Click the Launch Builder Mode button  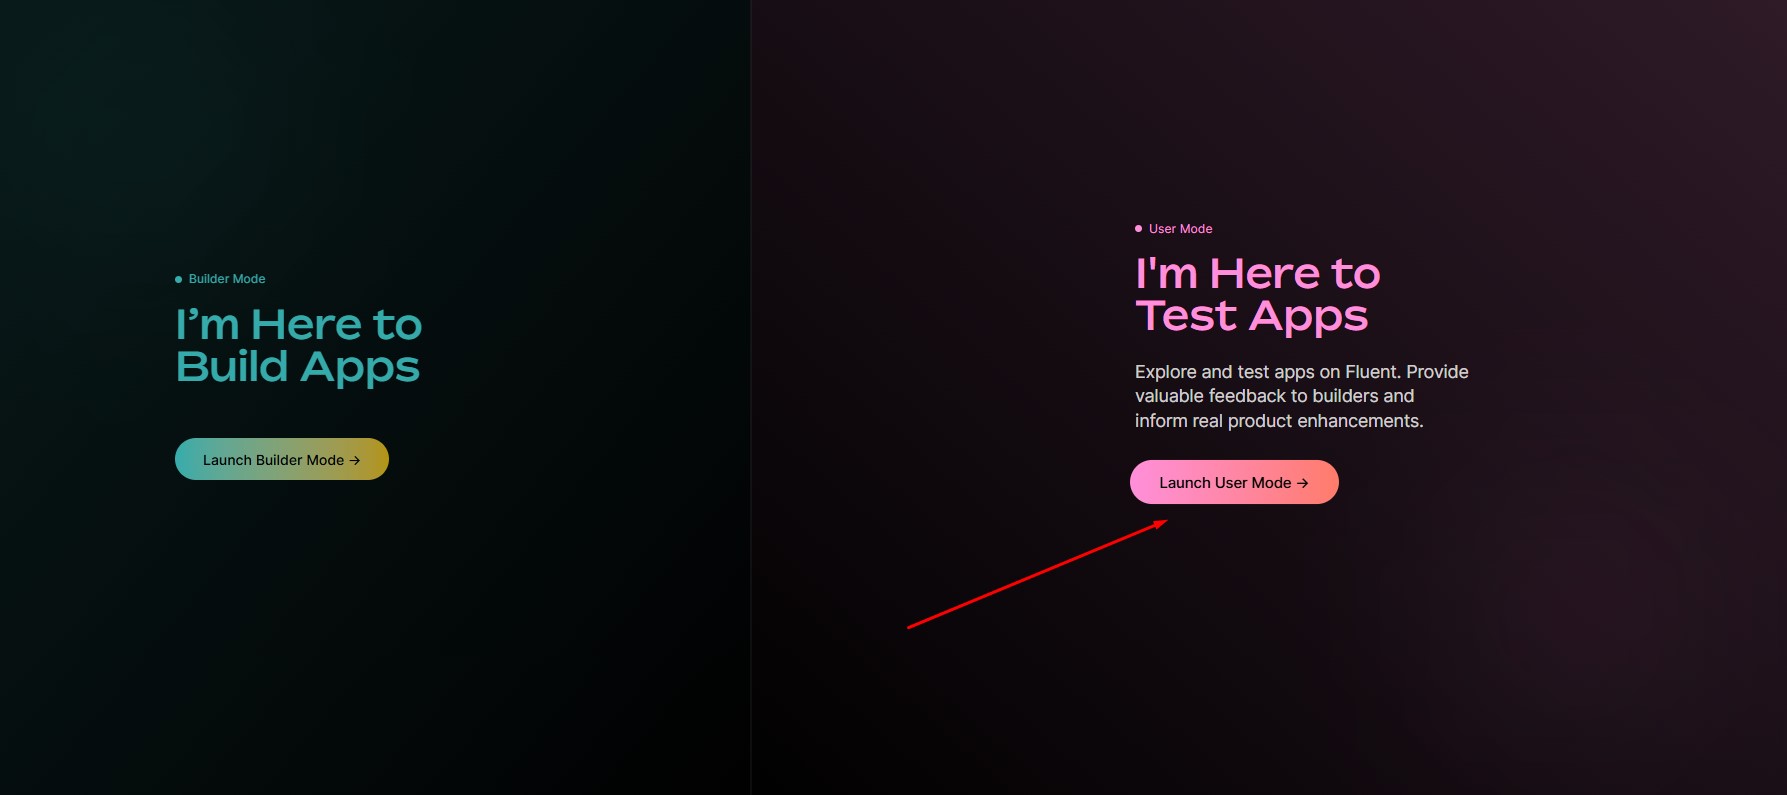click(281, 459)
